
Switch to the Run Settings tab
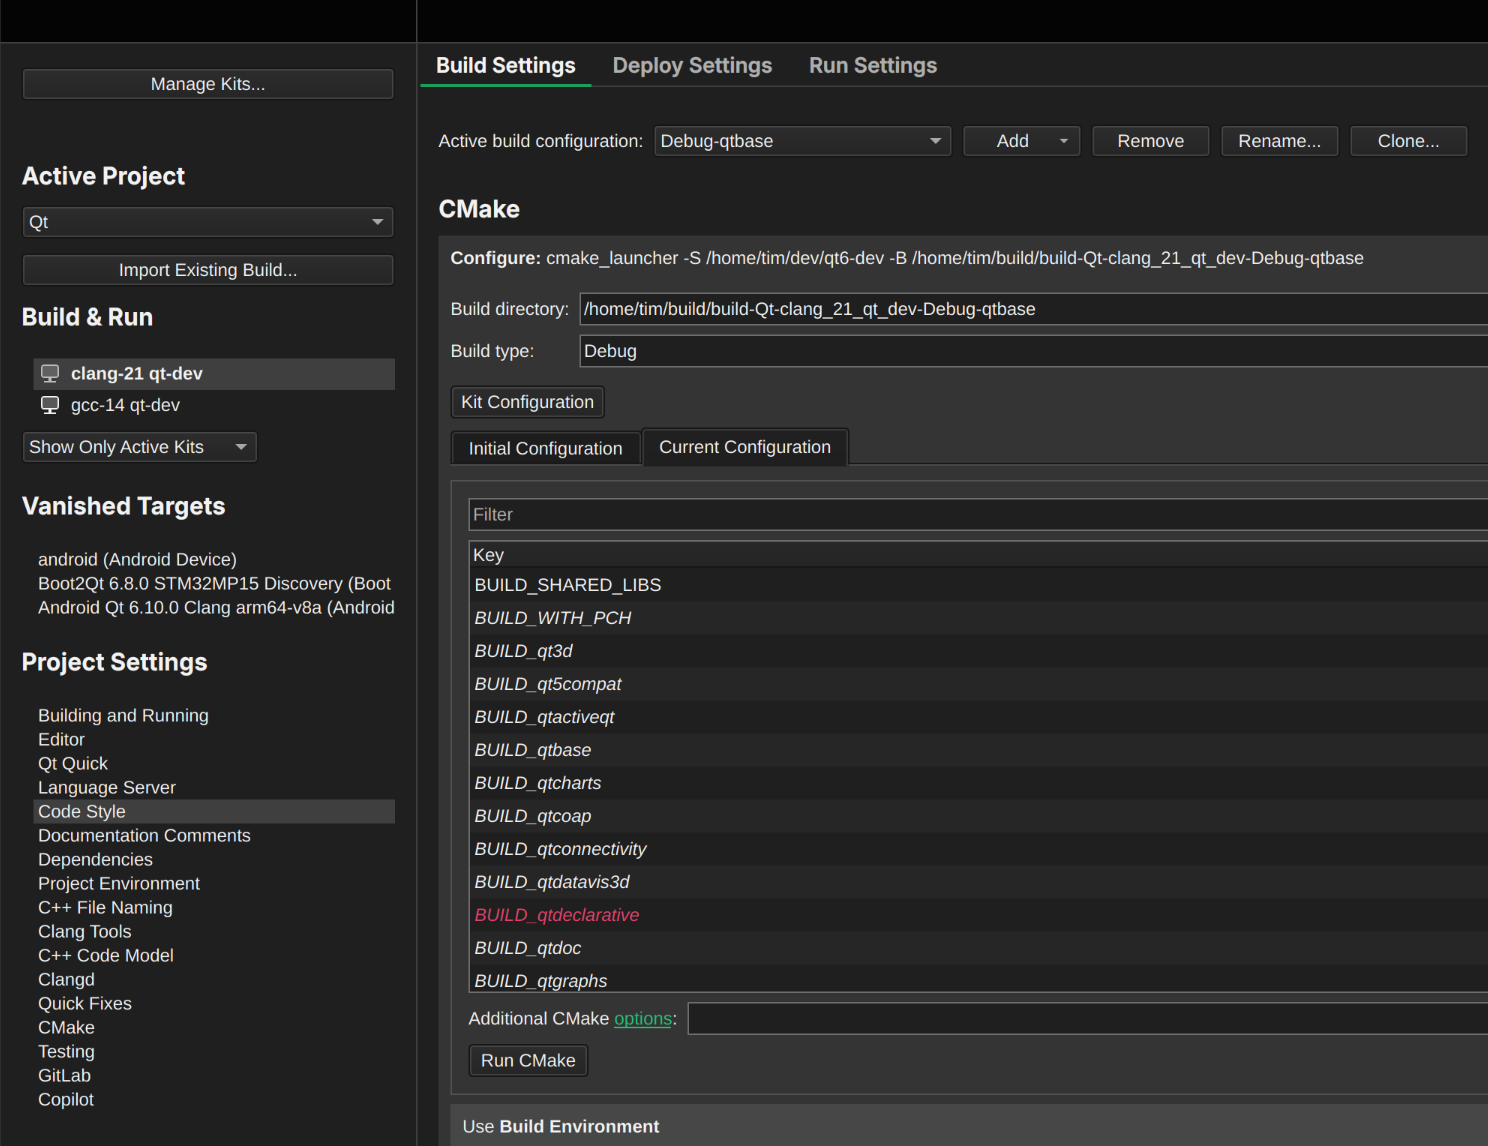(872, 66)
